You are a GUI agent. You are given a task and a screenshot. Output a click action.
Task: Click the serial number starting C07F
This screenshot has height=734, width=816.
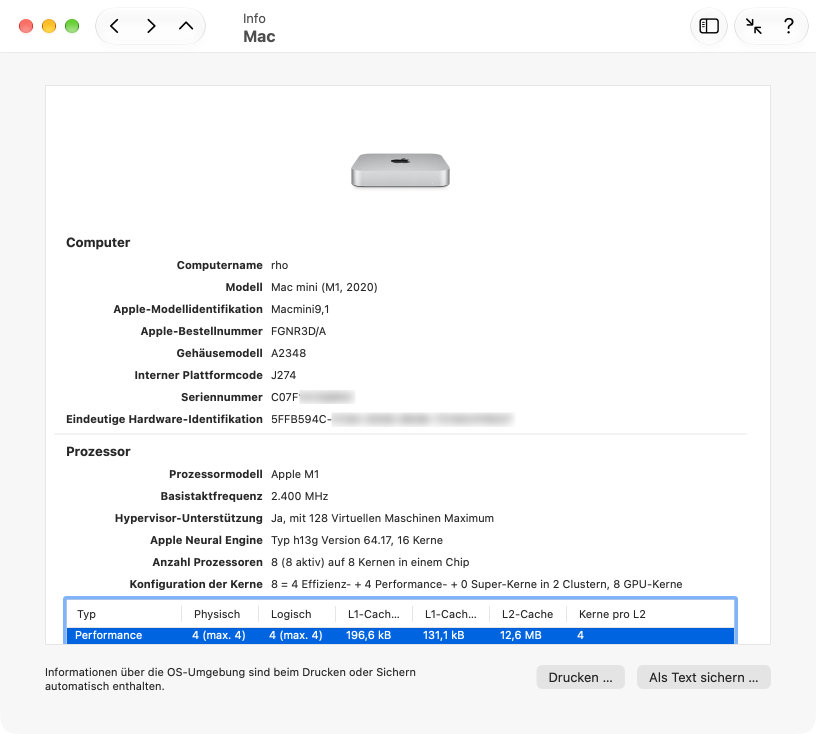312,397
